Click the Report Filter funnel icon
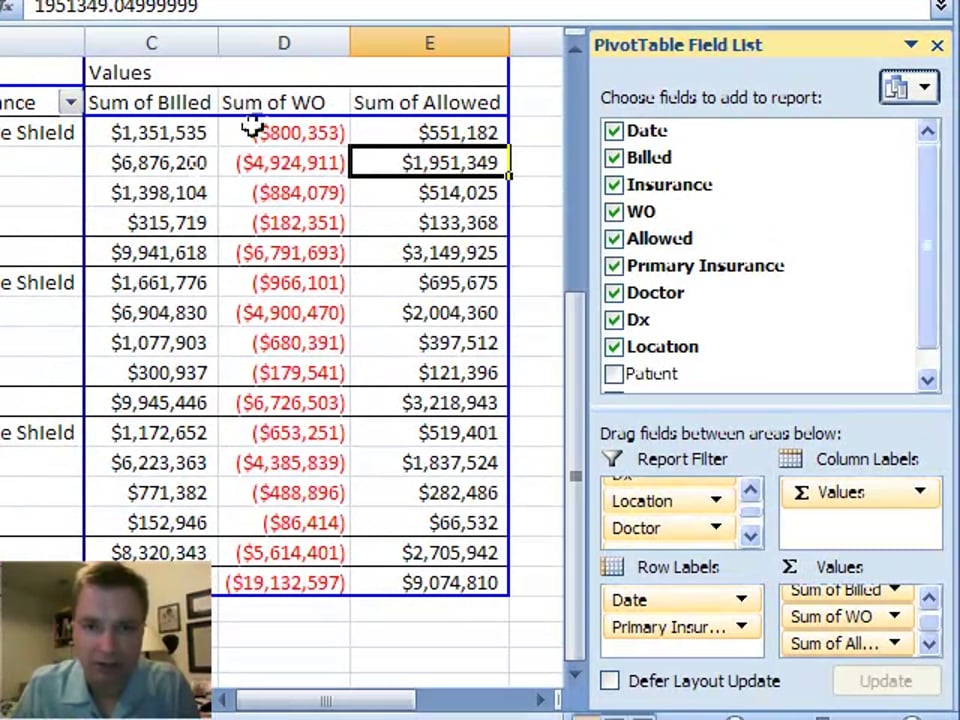Viewport: 960px width, 720px height. 612,459
